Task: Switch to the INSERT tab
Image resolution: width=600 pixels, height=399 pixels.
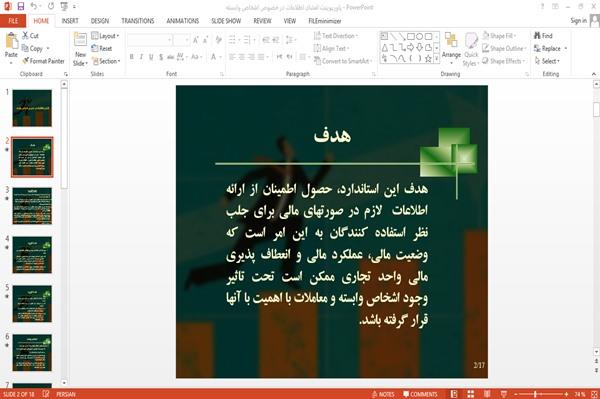Action: coord(70,21)
